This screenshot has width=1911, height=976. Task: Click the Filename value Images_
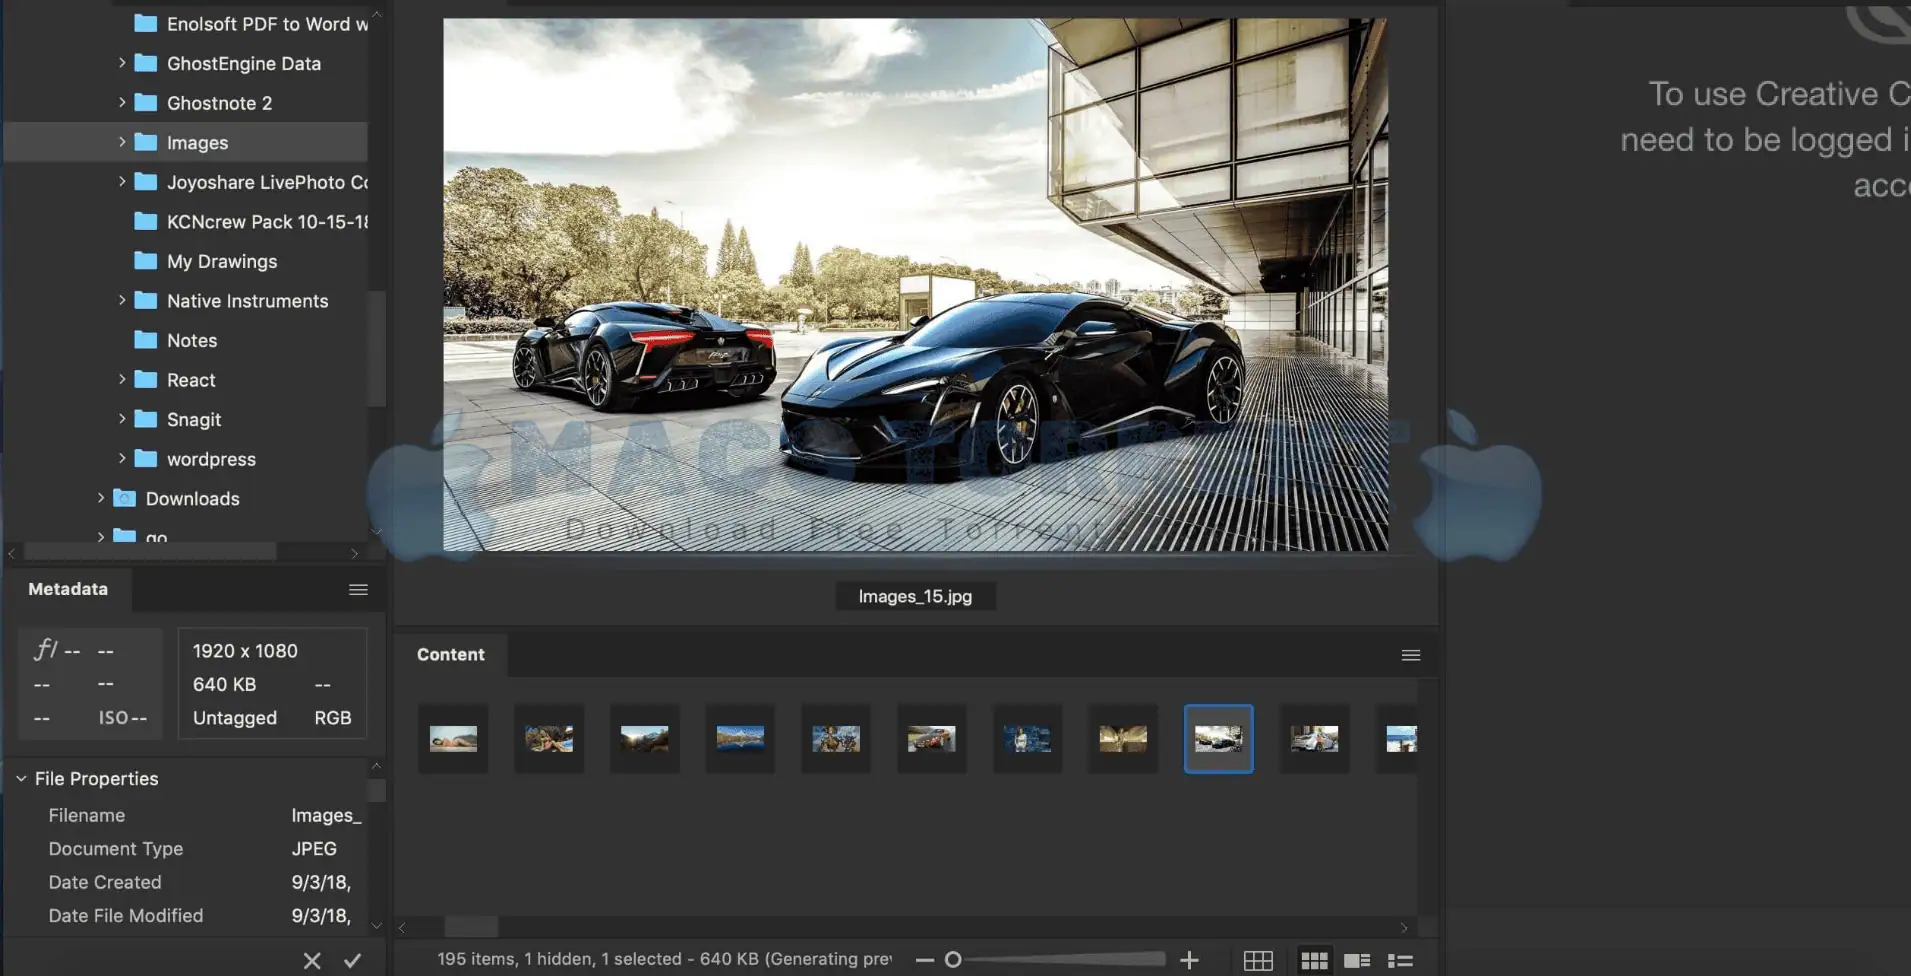coord(326,815)
